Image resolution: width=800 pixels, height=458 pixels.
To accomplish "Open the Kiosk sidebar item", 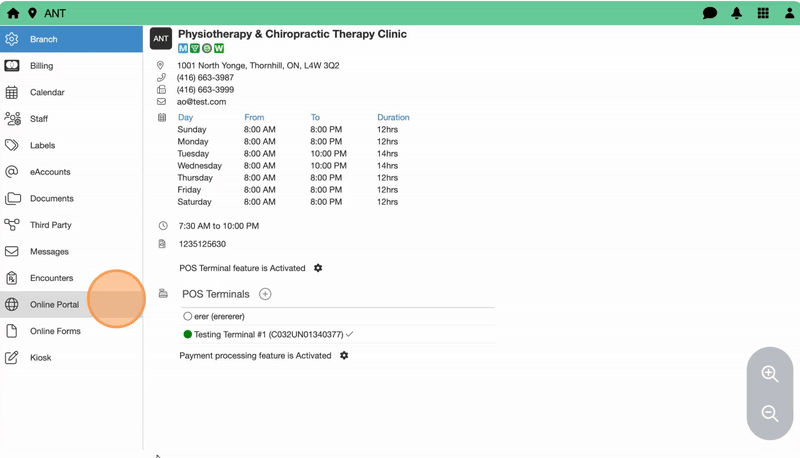I will 40,358.
